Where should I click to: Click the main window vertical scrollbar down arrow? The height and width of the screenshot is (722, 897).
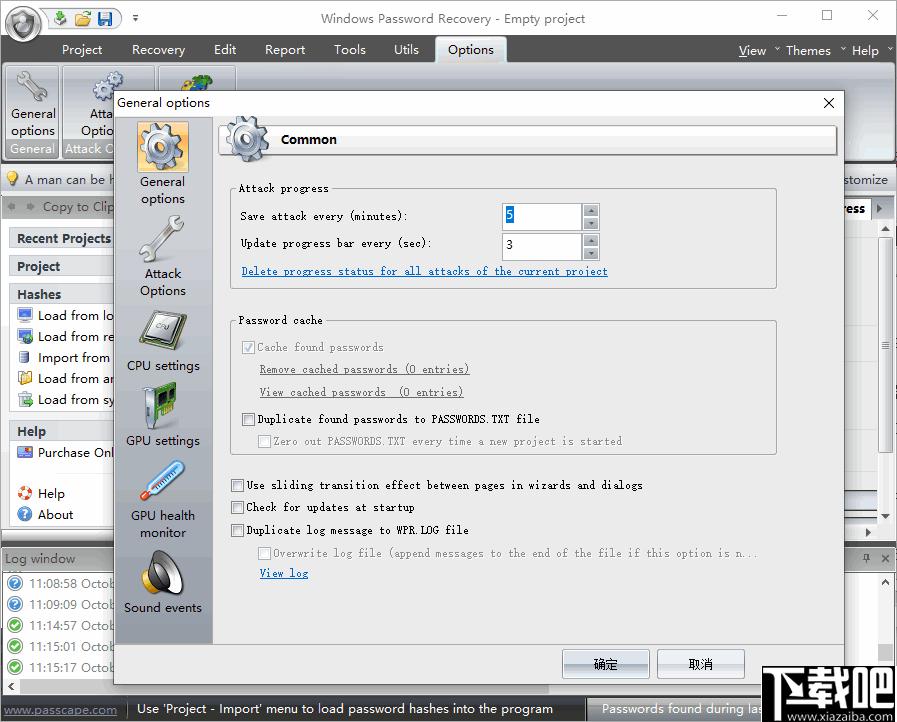coord(886,516)
